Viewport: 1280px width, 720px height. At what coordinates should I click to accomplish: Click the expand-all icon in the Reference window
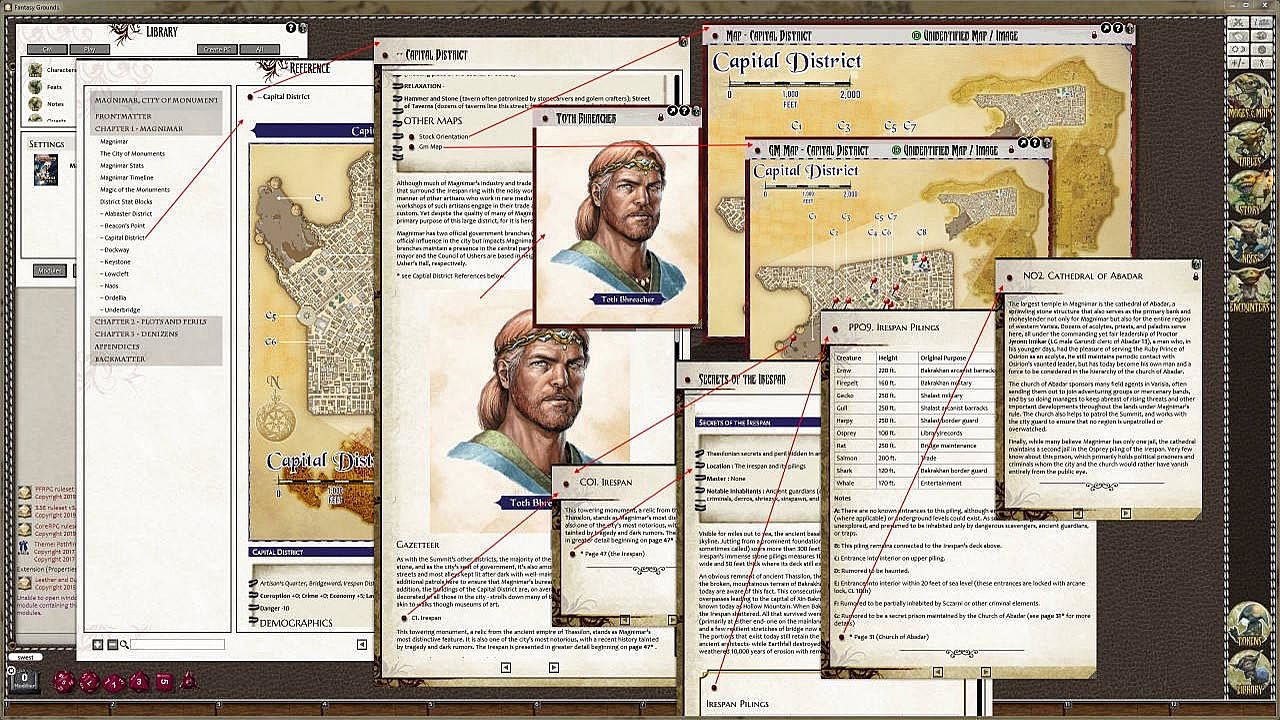click(98, 644)
